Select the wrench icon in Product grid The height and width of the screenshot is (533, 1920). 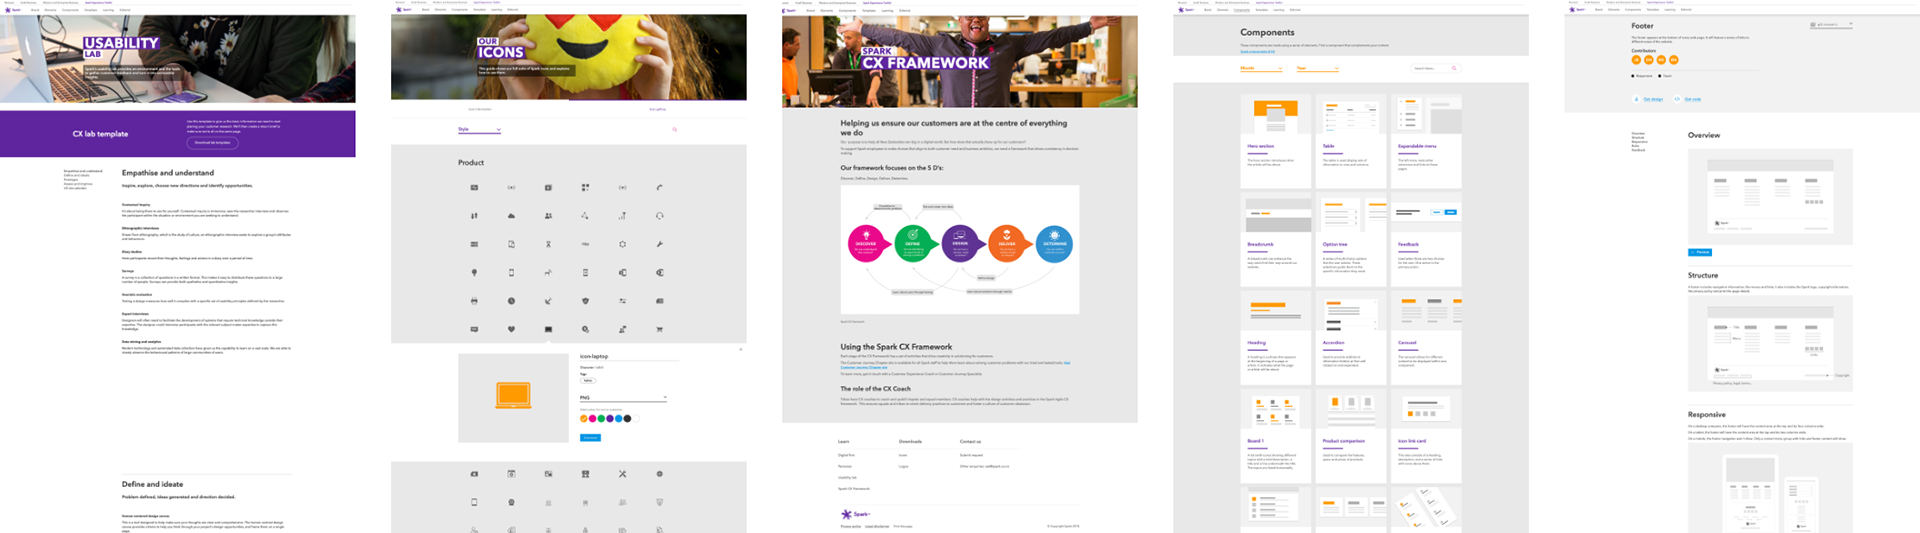click(659, 244)
